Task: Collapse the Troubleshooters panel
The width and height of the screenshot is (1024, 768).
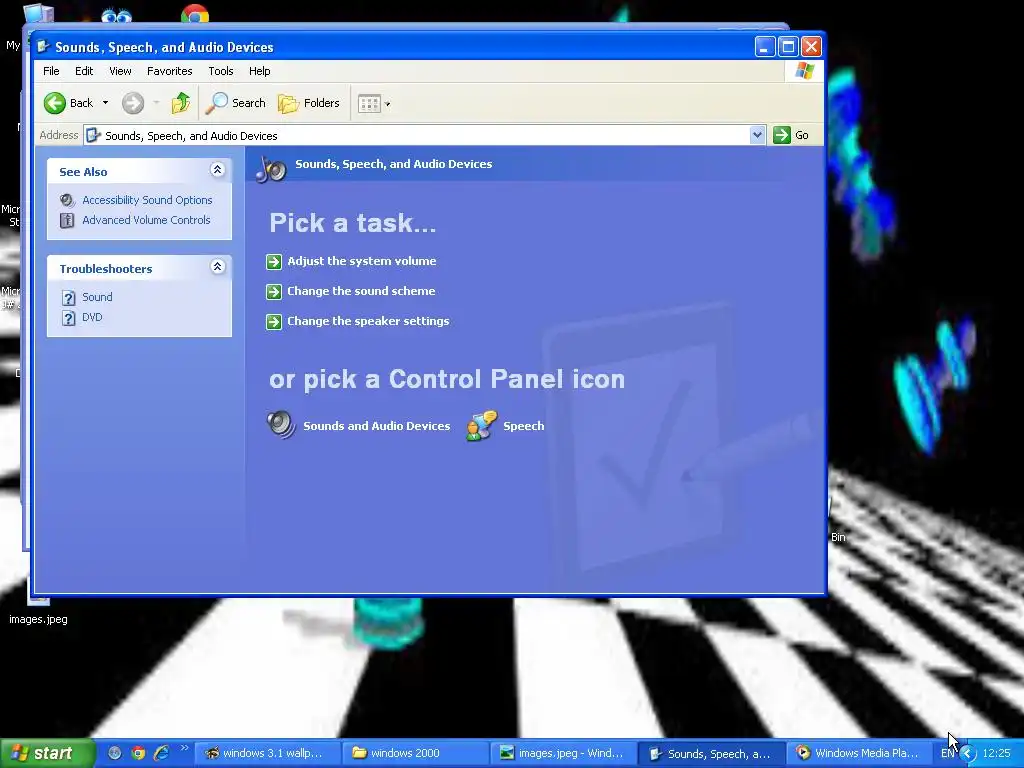Action: click(x=217, y=266)
